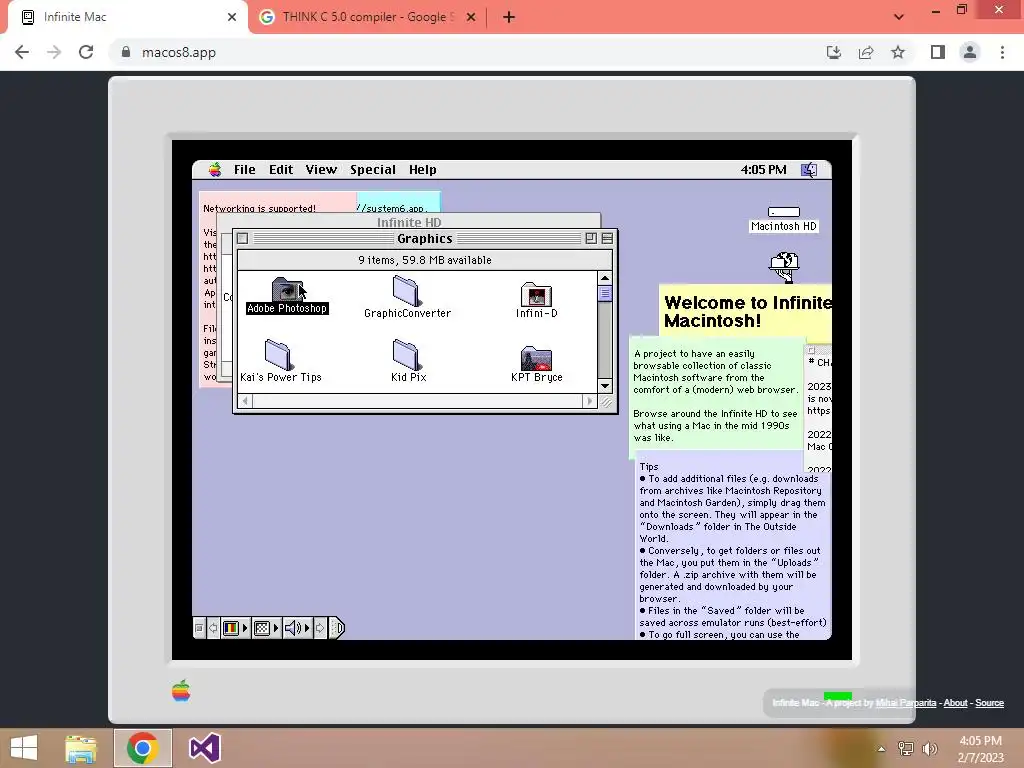Select the GraphicConverter folder icon
Viewport: 1024px width, 768px height.
pos(406,291)
